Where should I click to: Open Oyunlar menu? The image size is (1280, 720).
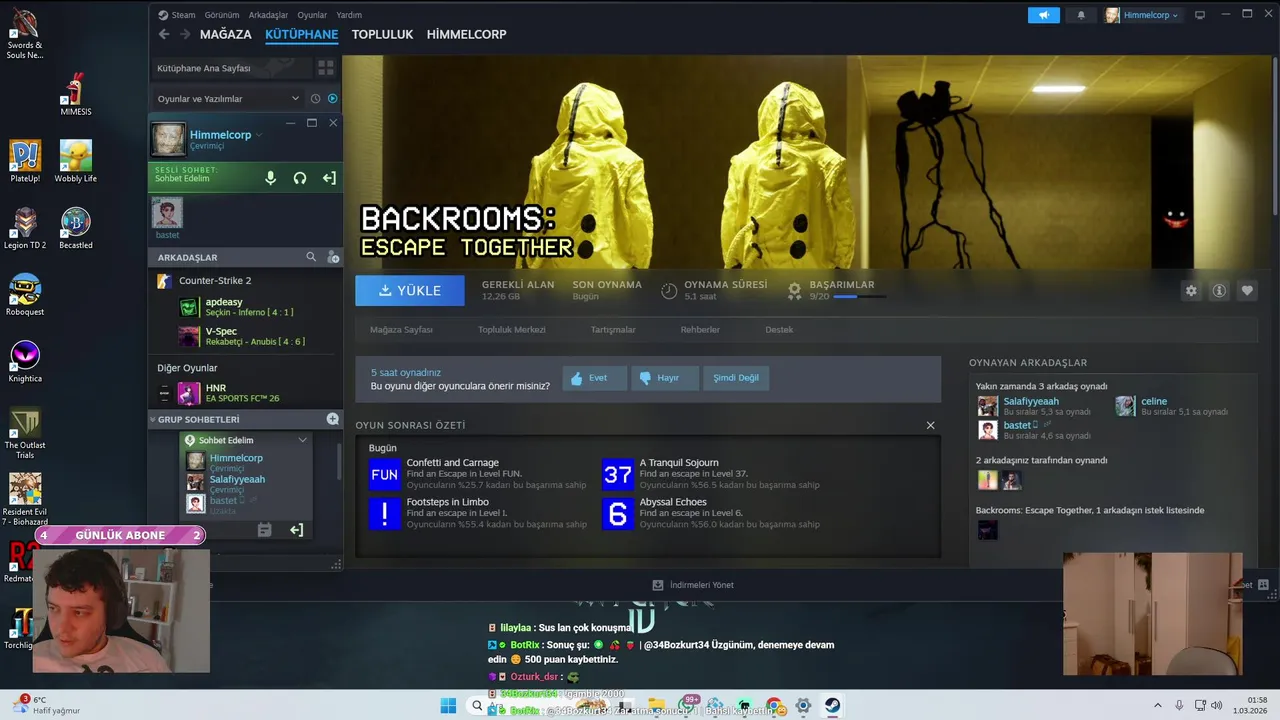(312, 15)
